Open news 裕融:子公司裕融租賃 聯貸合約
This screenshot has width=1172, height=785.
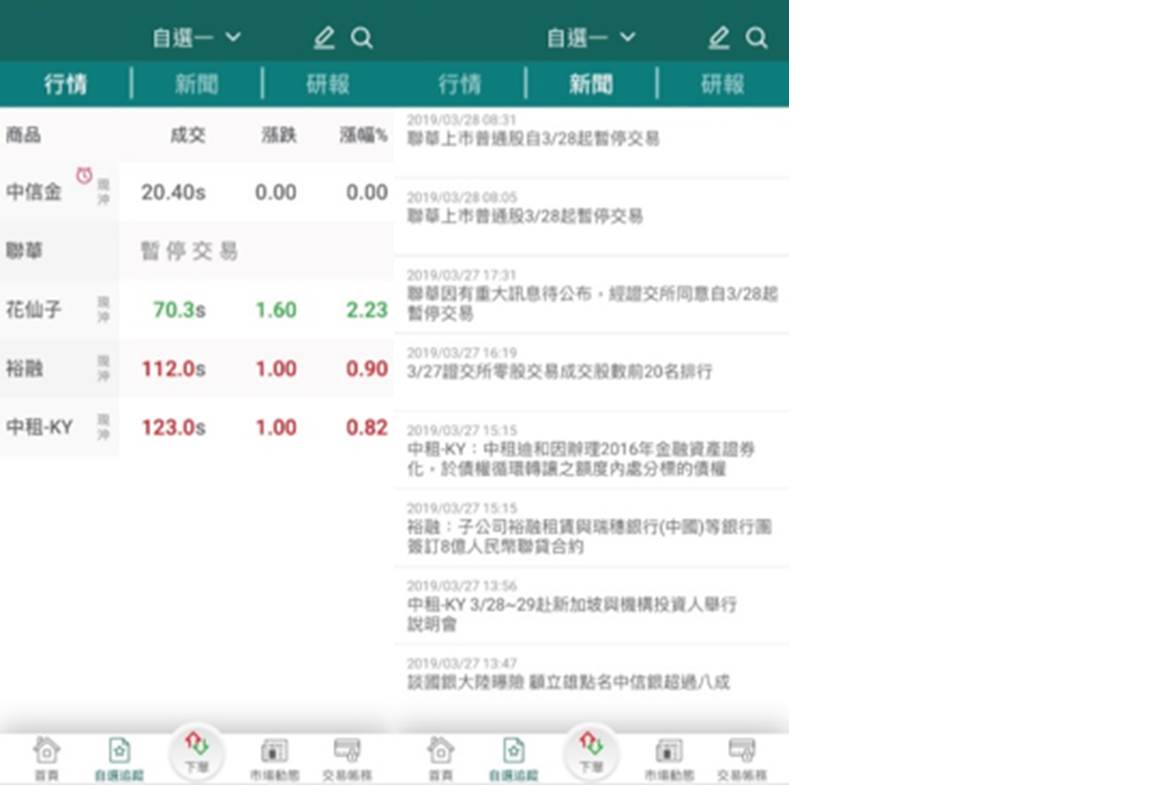[x=591, y=528]
